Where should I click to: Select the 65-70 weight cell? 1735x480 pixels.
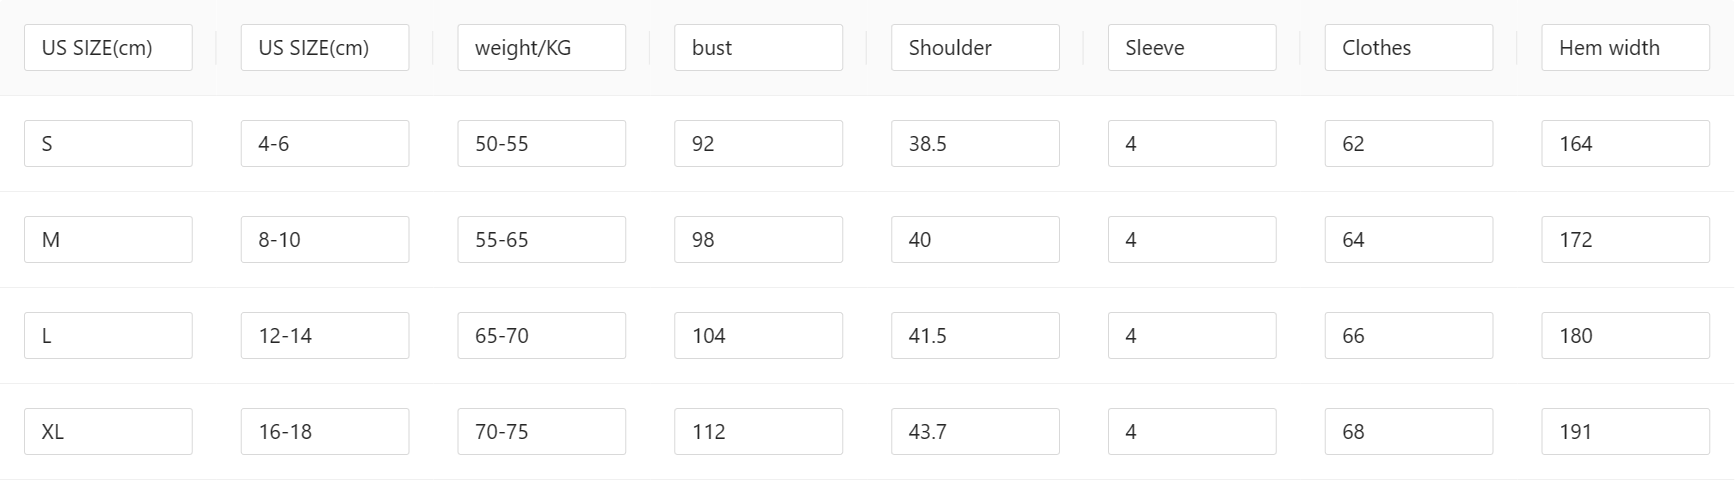(x=541, y=336)
